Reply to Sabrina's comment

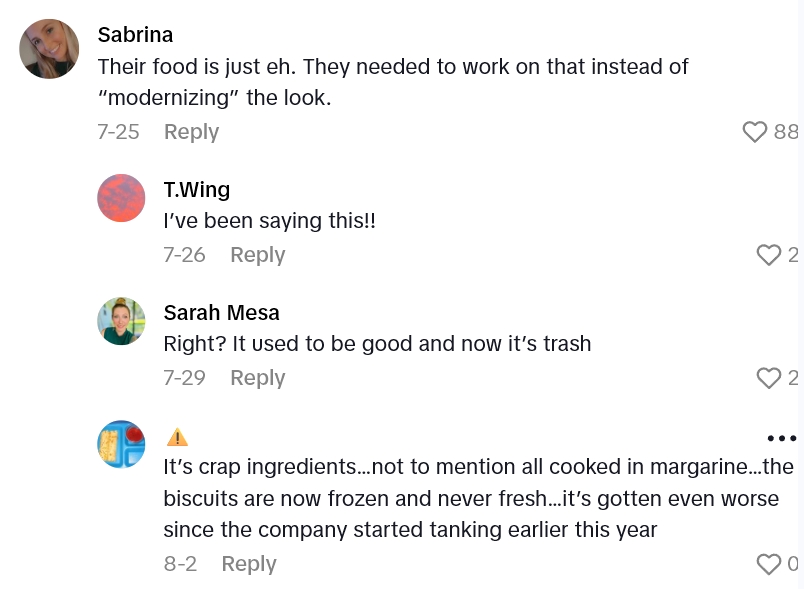click(x=191, y=131)
